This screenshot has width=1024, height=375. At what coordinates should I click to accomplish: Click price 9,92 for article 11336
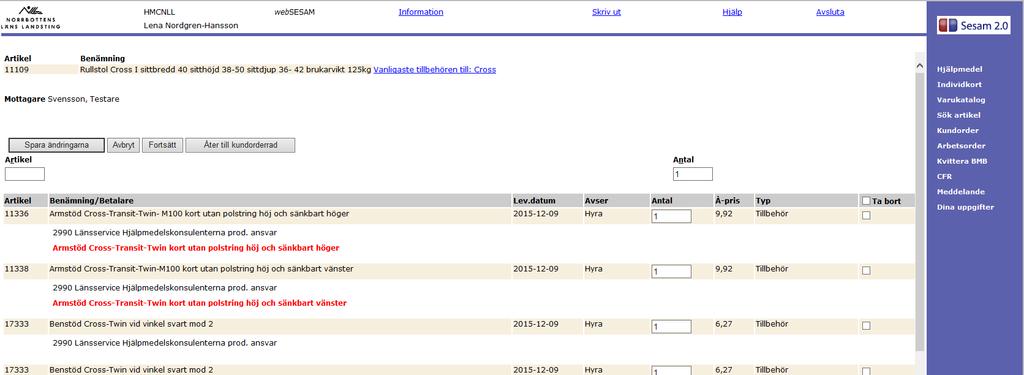pos(724,214)
